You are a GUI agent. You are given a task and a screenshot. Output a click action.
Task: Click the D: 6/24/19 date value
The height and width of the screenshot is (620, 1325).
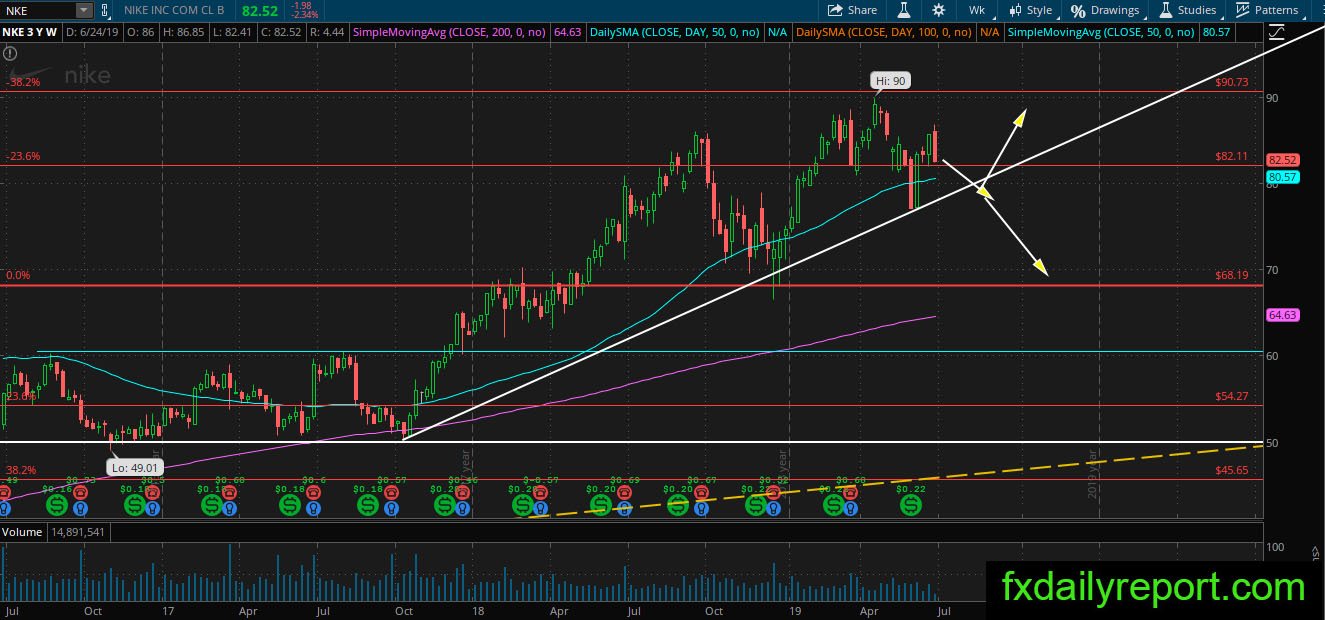pos(92,32)
